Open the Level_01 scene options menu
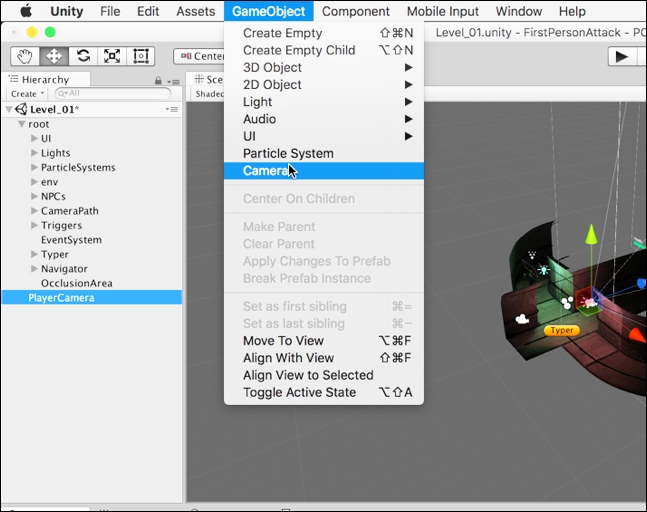Viewport: 647px width, 512px height. point(172,109)
